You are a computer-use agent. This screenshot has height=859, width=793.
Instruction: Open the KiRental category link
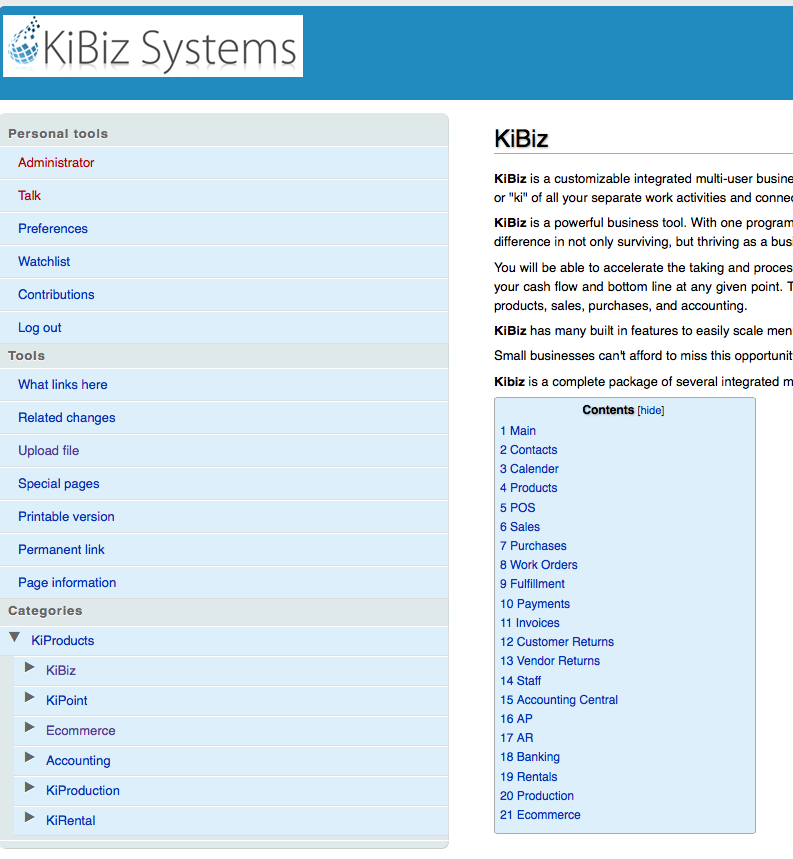[x=71, y=821]
